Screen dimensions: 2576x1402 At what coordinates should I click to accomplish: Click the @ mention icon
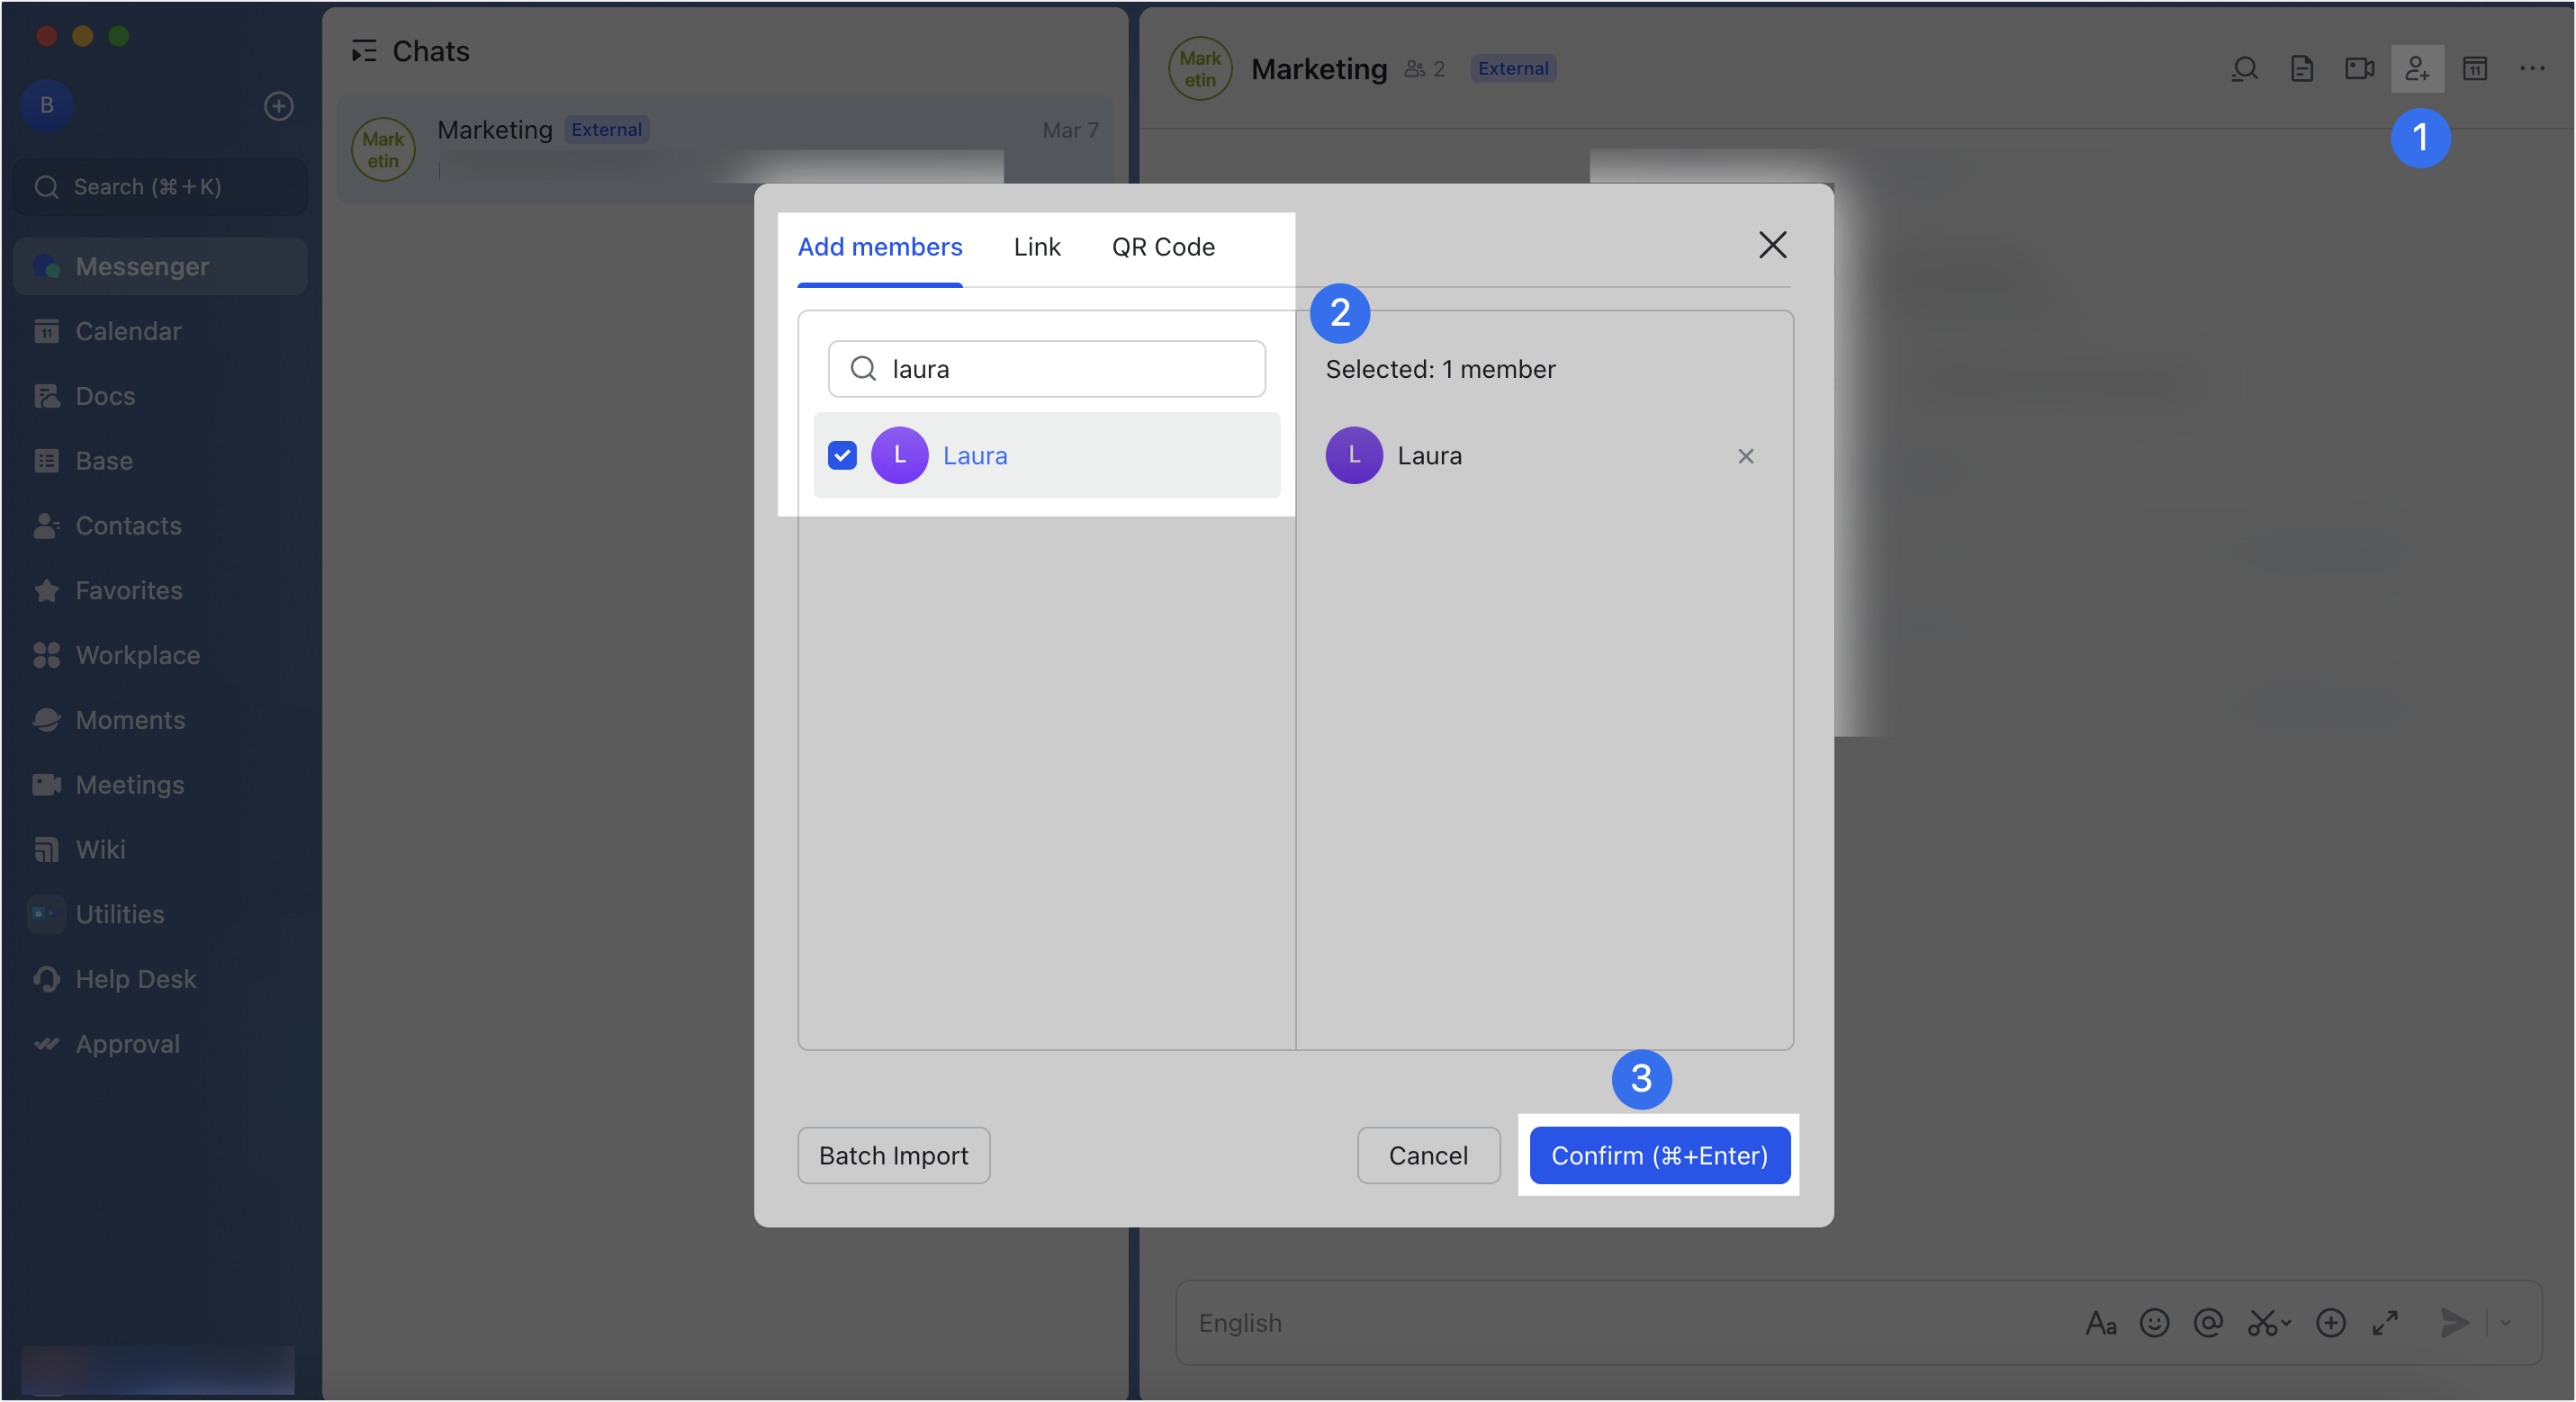coord(2208,1324)
